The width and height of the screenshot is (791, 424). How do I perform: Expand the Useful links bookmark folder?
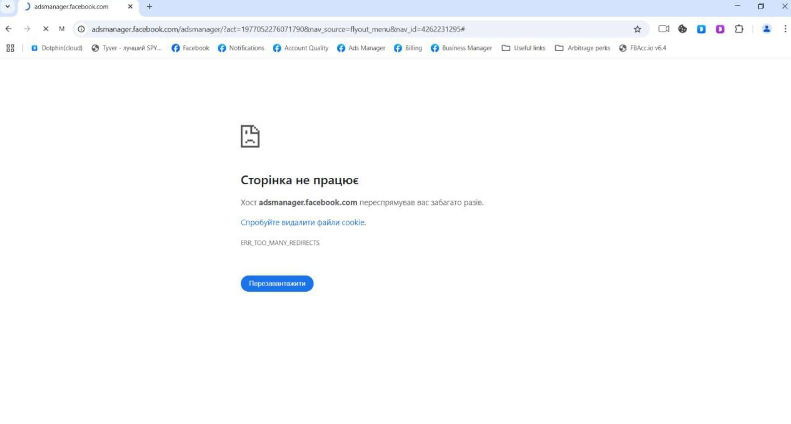pyautogui.click(x=524, y=48)
